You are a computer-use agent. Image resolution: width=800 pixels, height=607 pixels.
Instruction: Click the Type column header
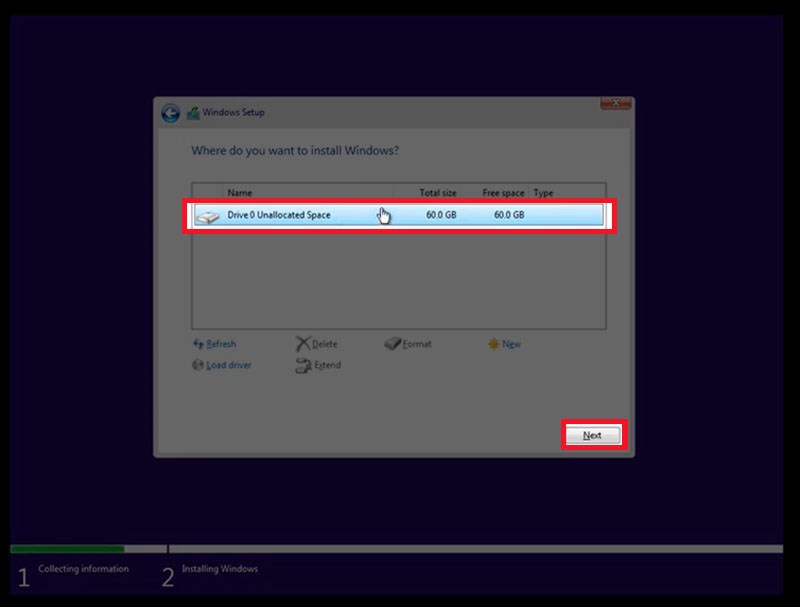(543, 193)
